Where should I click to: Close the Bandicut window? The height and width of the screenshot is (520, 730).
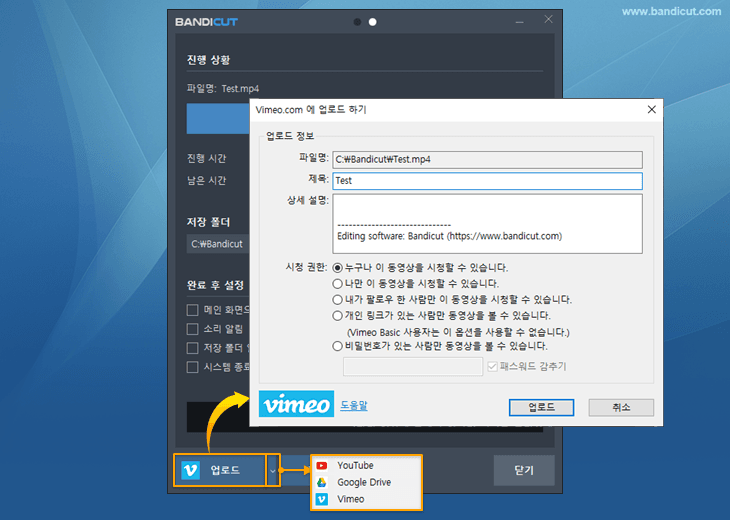coord(548,19)
